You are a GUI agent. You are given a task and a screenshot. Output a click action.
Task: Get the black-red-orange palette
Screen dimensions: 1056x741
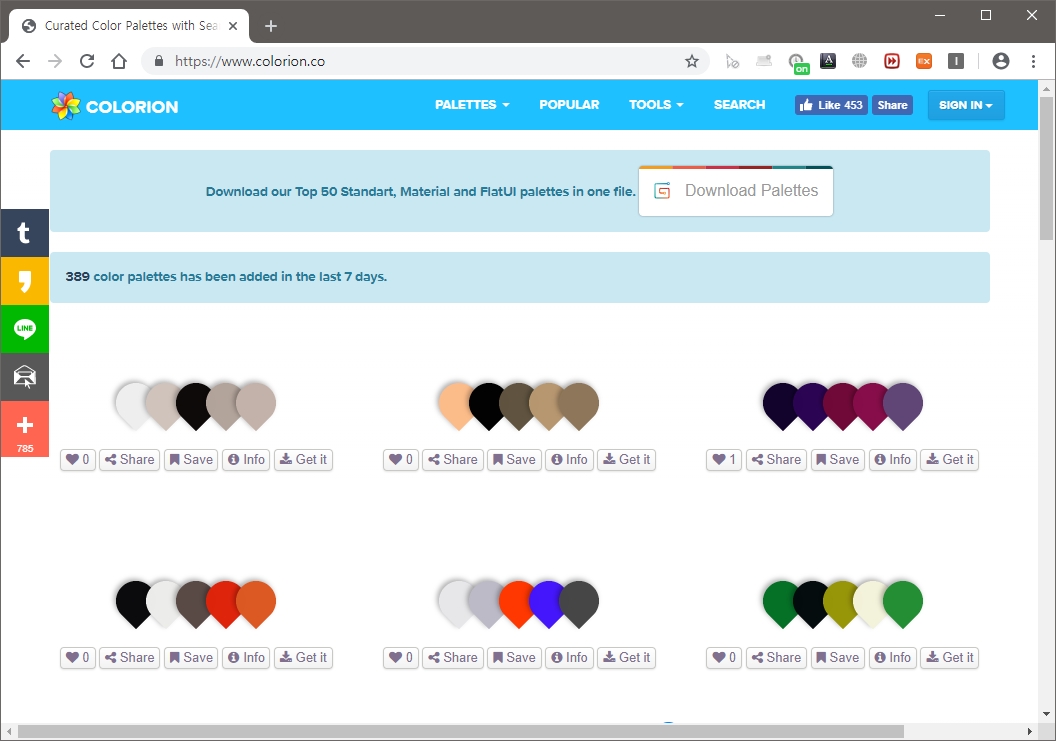click(303, 657)
